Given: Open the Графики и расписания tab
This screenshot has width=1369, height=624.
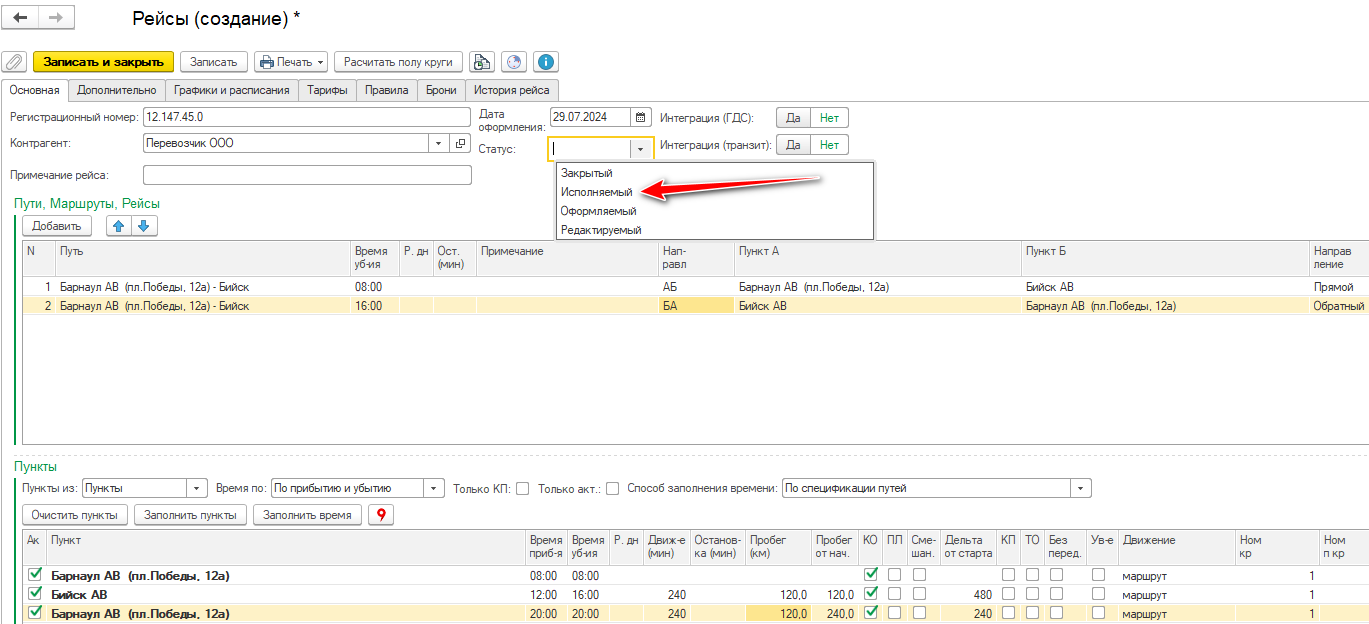Looking at the screenshot, I should pos(231,90).
